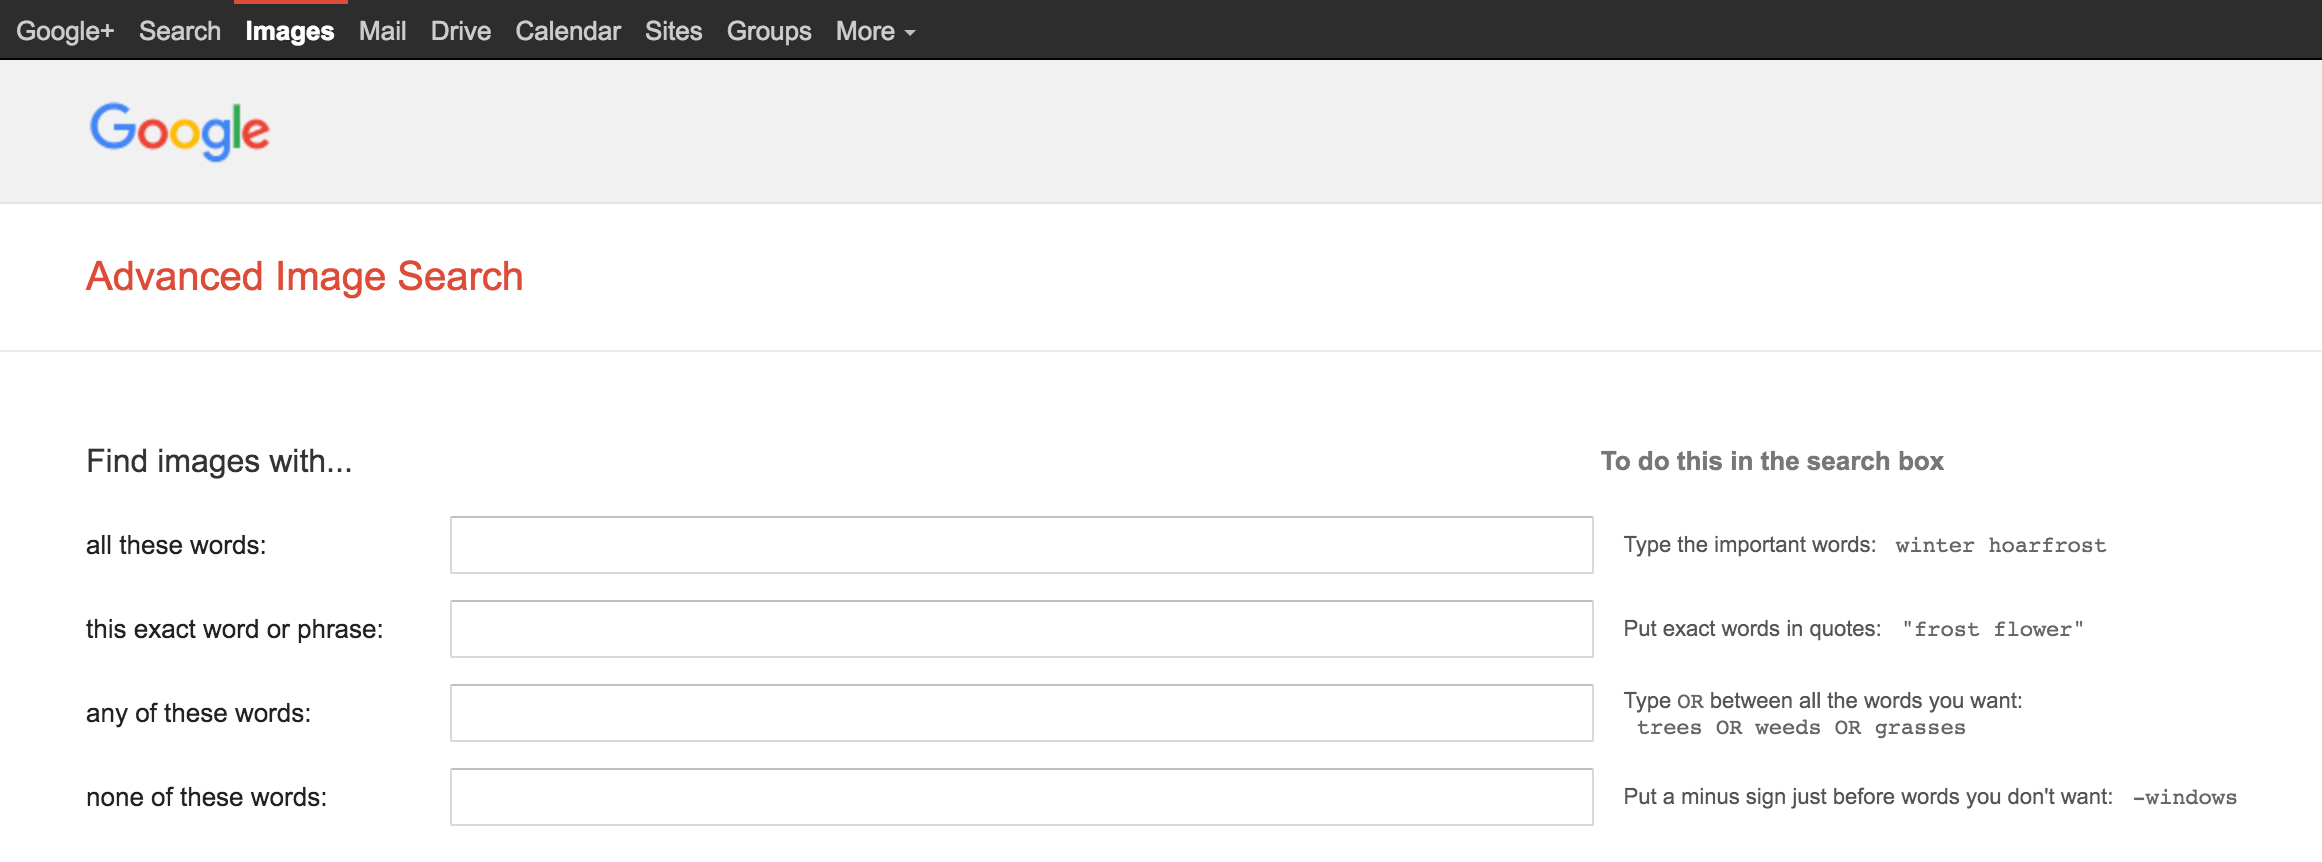
Task: Click the exact word or phrase text box
Action: coord(1021,629)
